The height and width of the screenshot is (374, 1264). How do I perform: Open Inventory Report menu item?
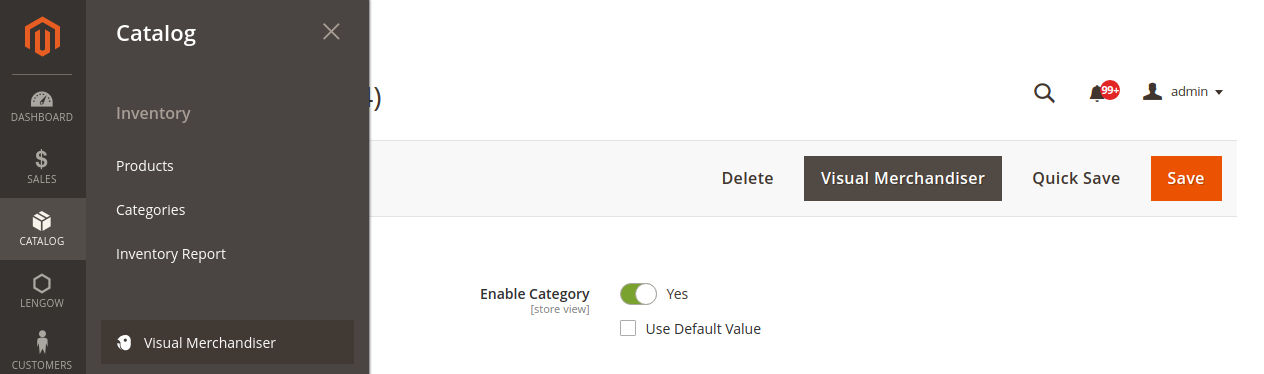click(x=171, y=254)
